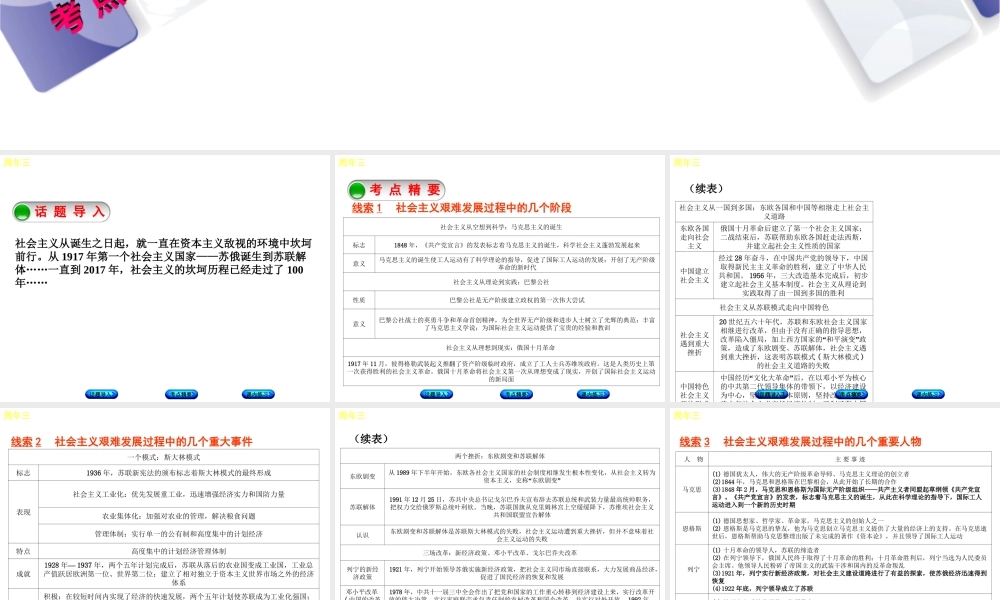Click the 社会主义从诞生之日起 intro paragraph
The image size is (1000, 600).
click(163, 263)
